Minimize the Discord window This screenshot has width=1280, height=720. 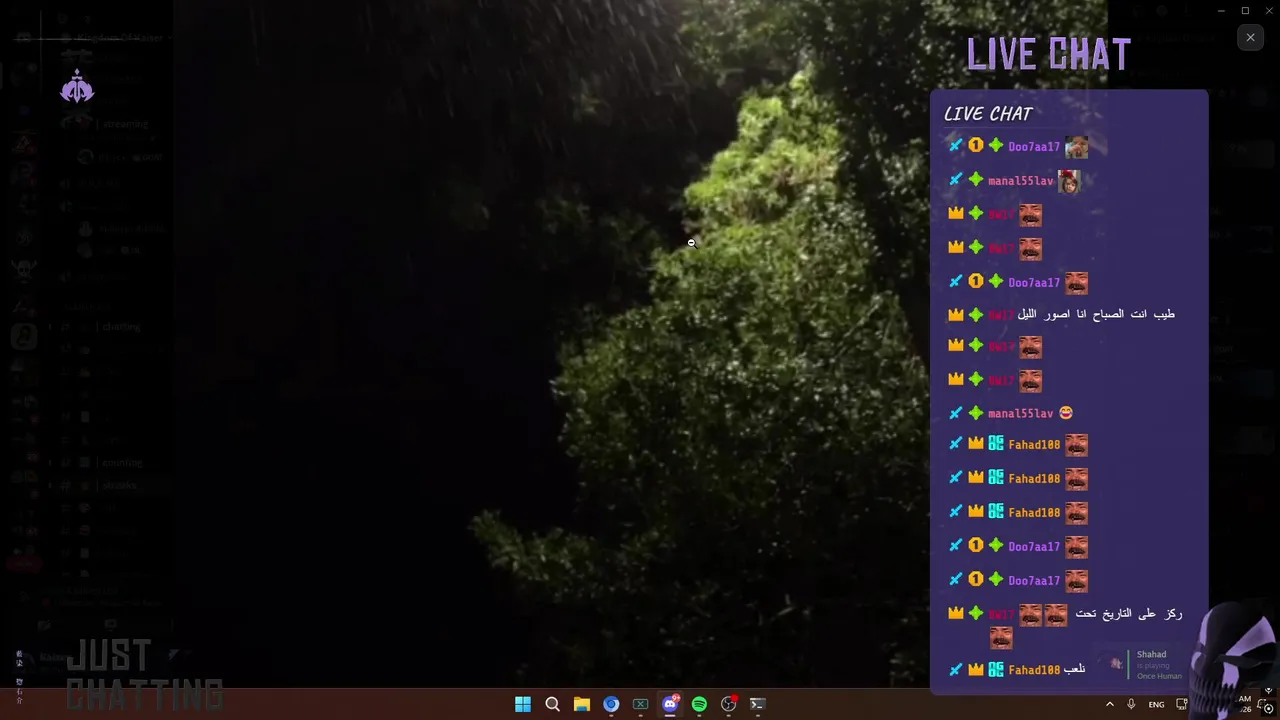pos(1221,11)
